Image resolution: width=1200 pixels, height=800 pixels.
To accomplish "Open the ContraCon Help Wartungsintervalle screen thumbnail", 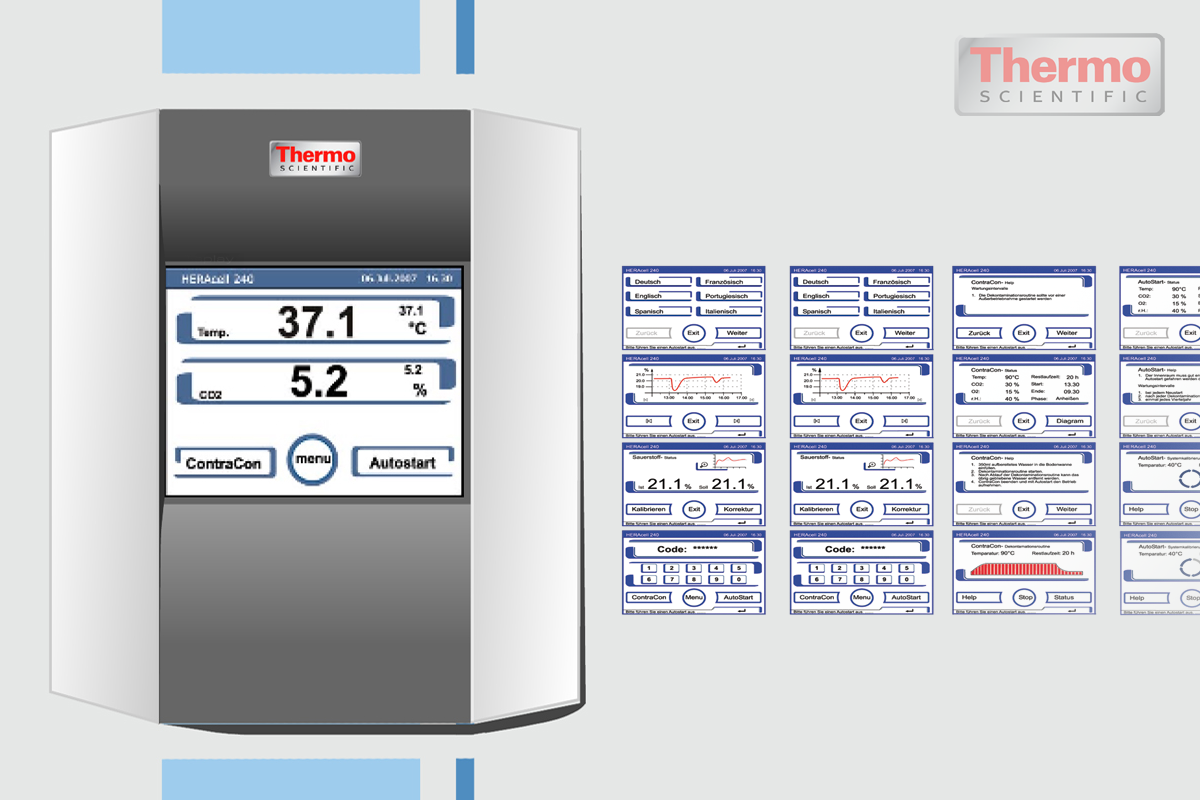I will pos(1023,307).
